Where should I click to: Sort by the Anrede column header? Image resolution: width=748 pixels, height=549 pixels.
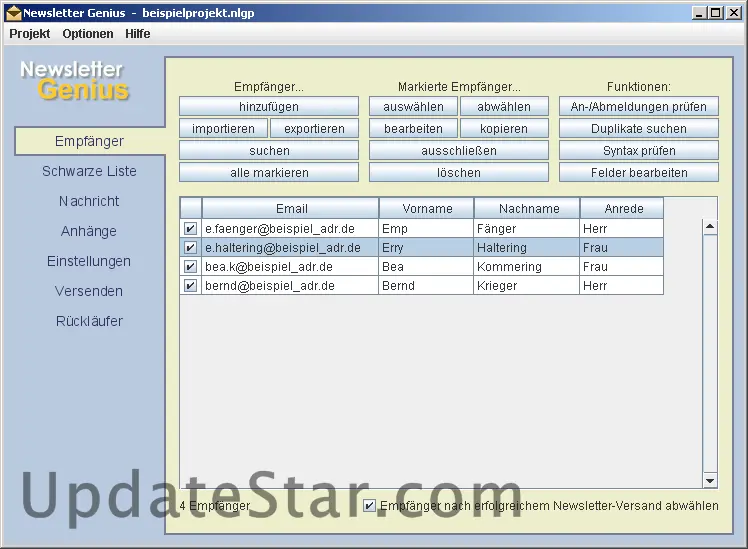pos(622,208)
